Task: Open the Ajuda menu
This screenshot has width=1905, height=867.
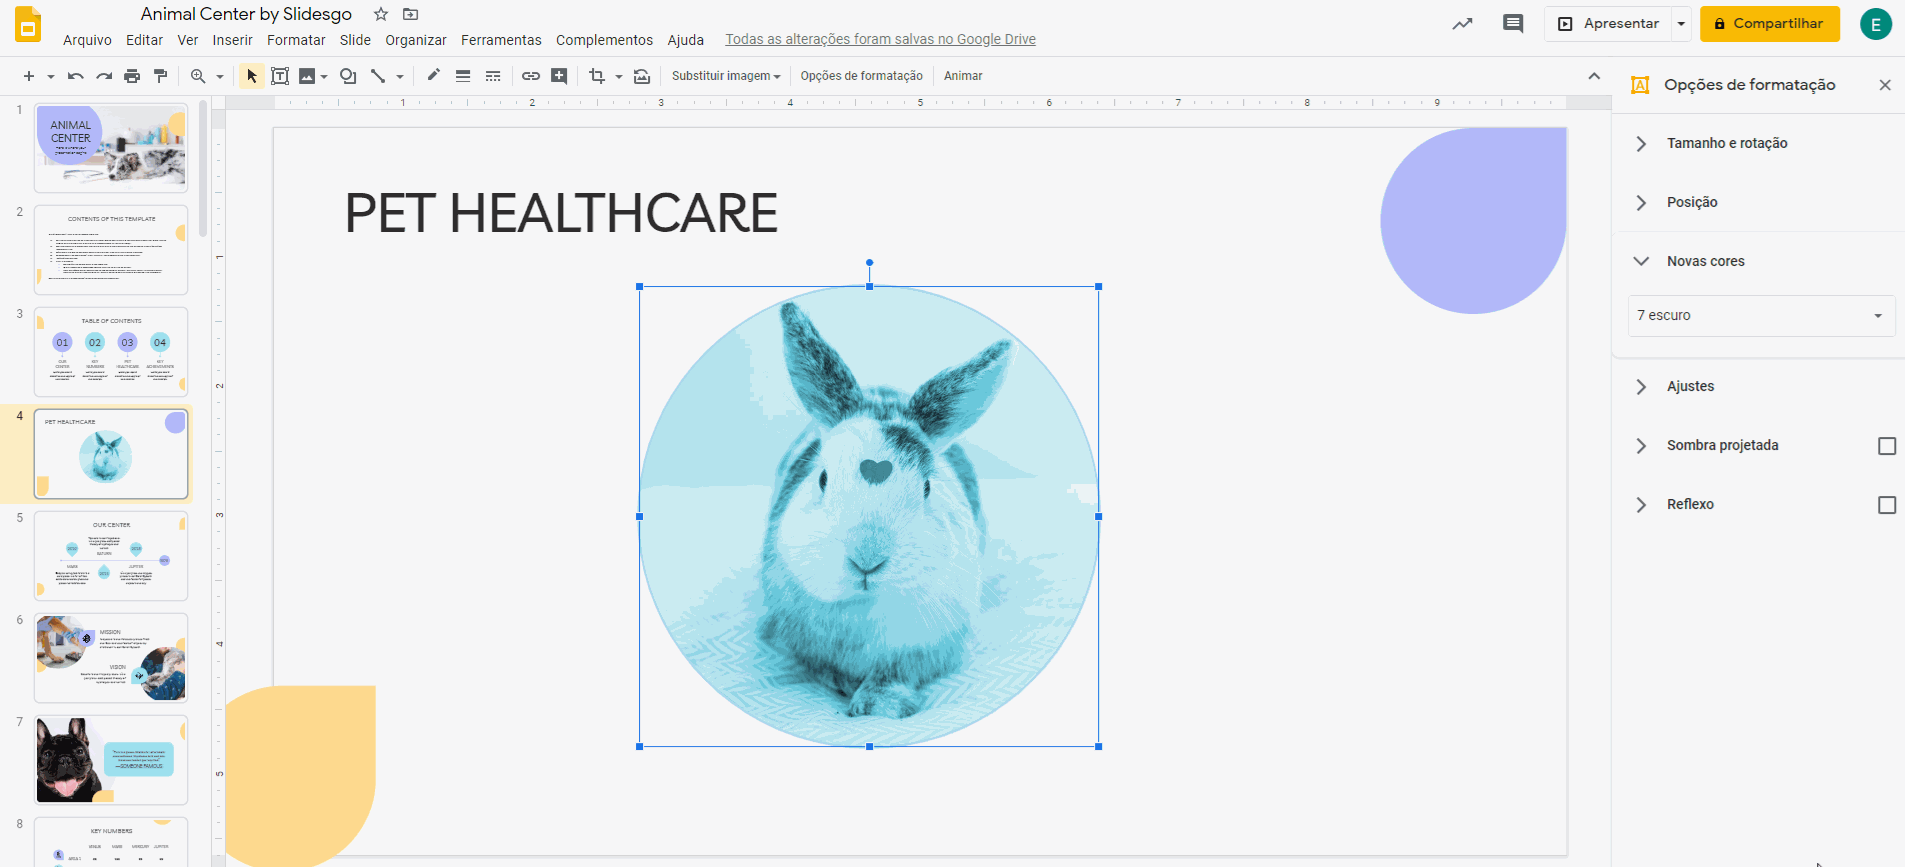Action: [686, 40]
